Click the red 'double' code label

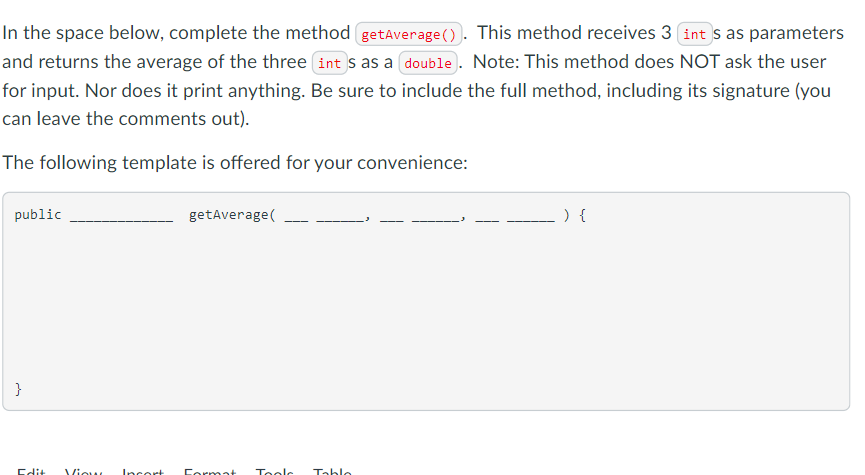tap(428, 63)
